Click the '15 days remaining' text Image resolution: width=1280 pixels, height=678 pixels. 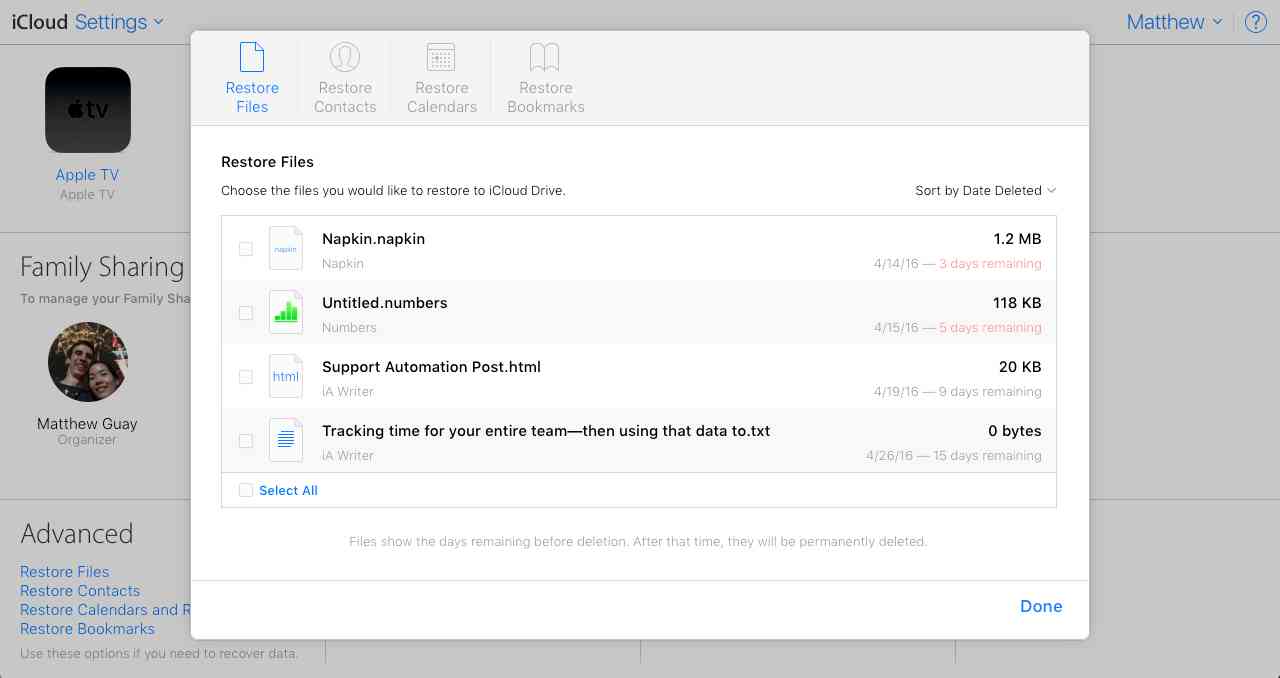[987, 456]
